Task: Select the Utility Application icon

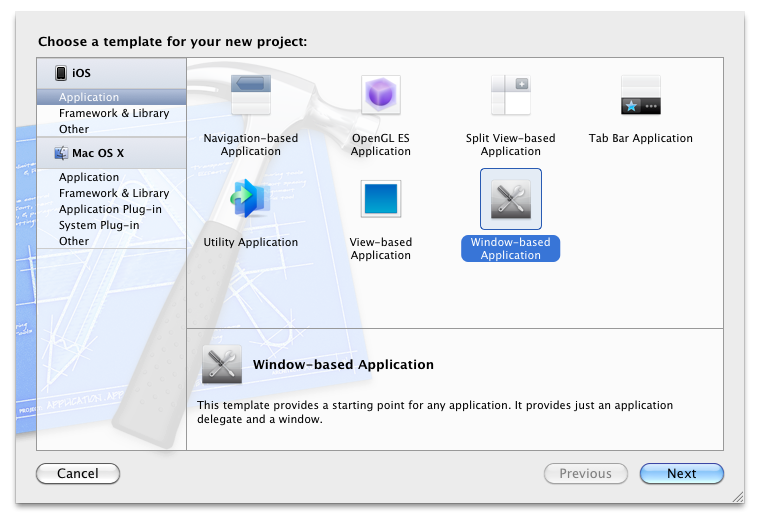Action: 251,198
